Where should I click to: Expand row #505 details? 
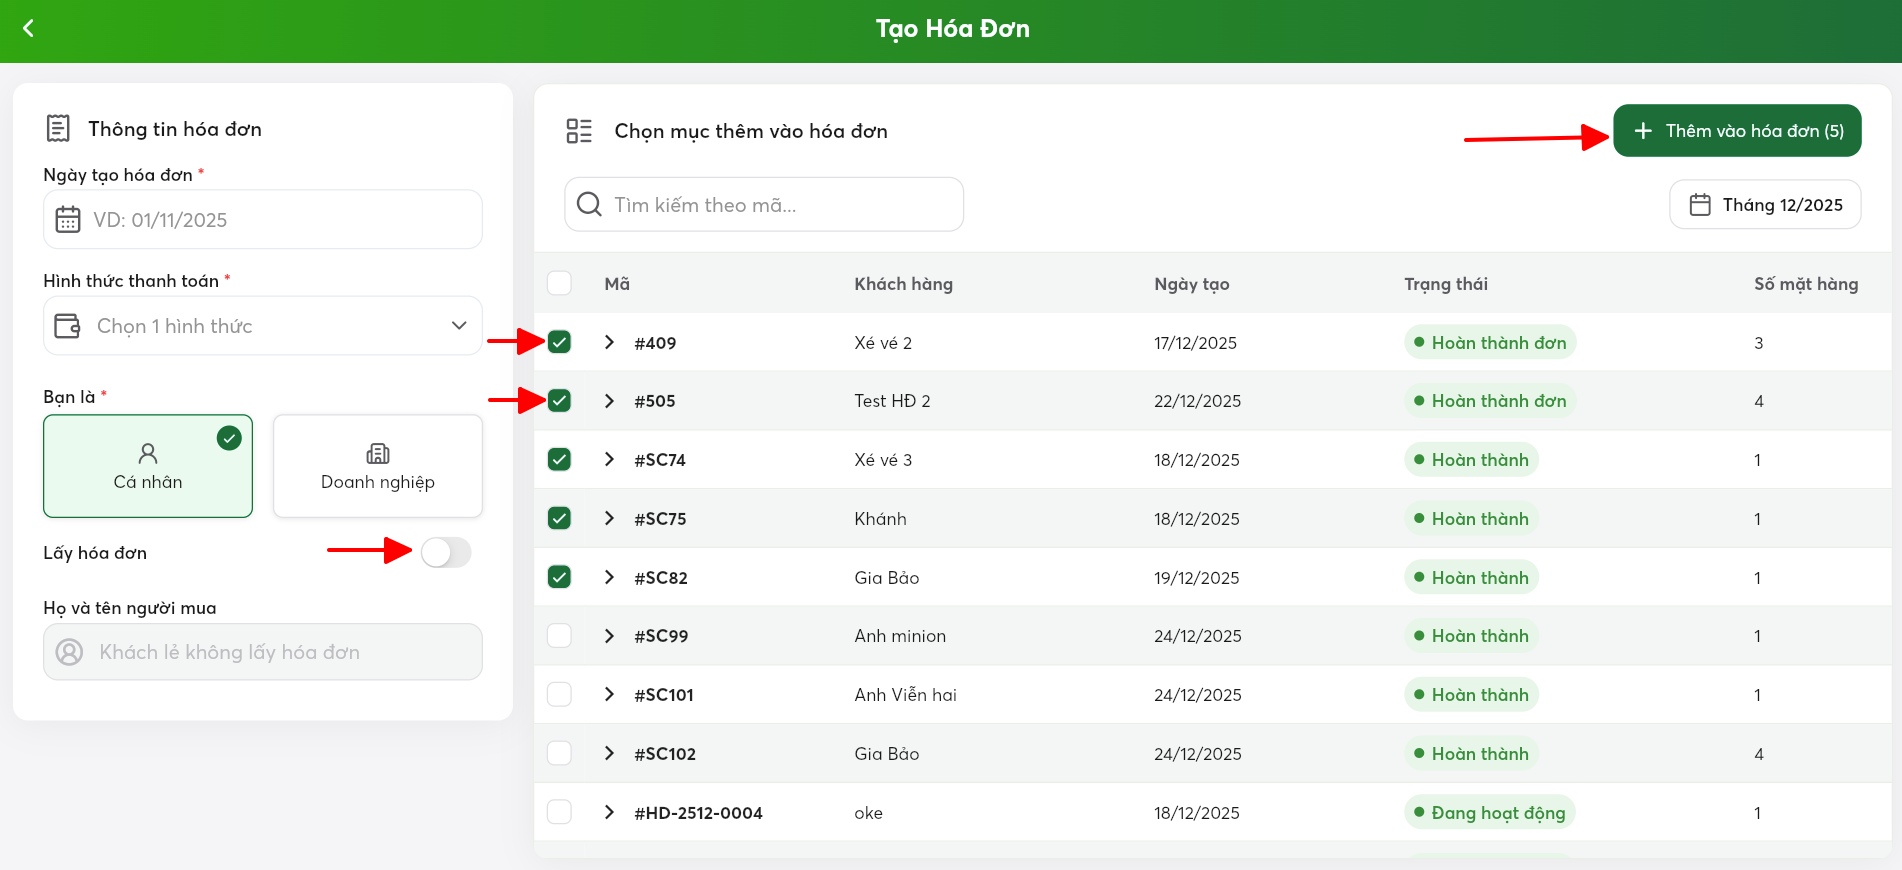pos(609,401)
